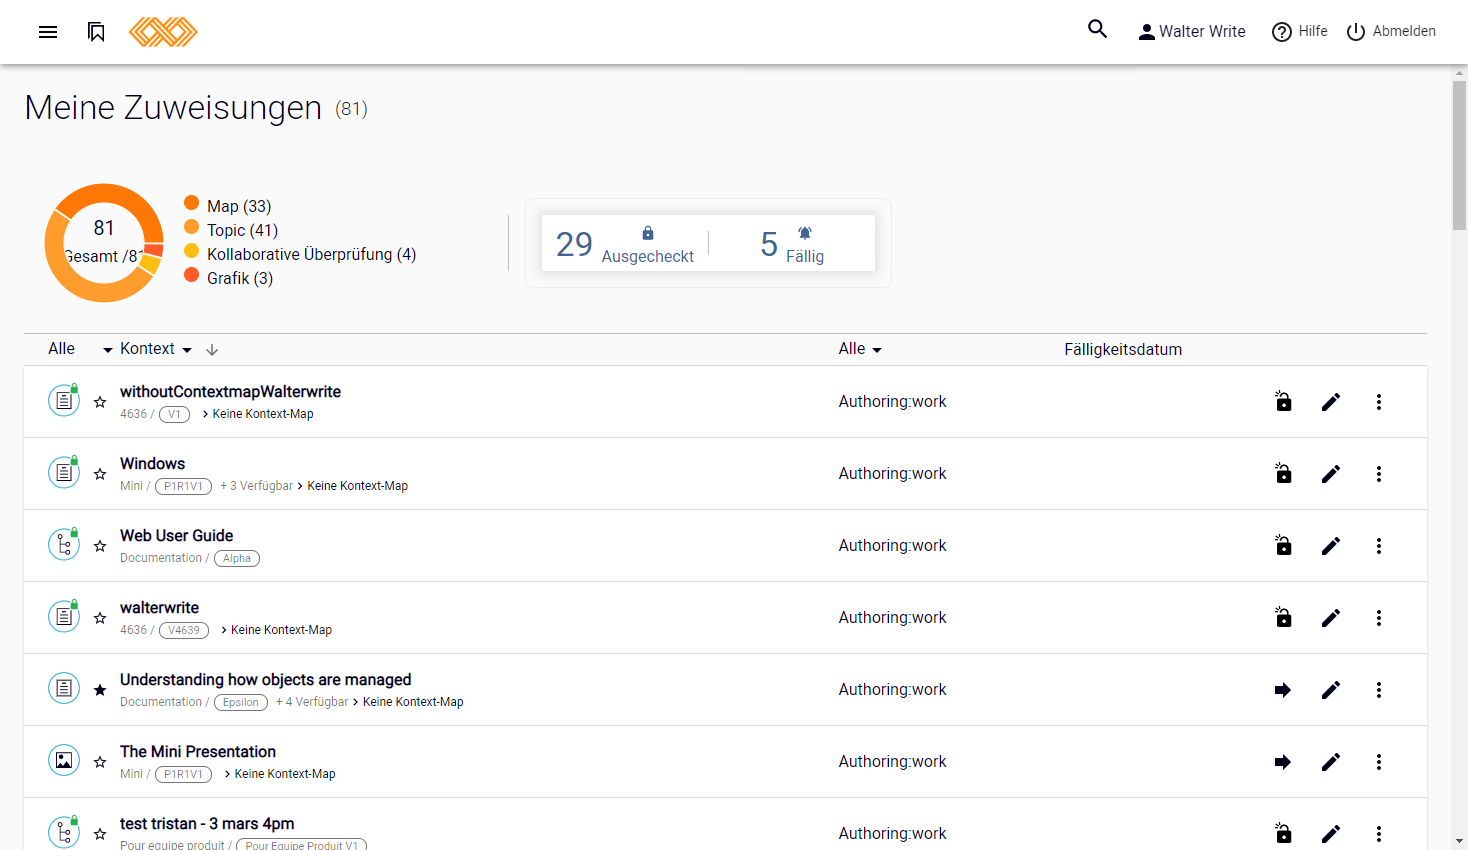The image size is (1468, 850).
Task: Toggle sort direction arrow next to Kontext
Action: (x=212, y=350)
